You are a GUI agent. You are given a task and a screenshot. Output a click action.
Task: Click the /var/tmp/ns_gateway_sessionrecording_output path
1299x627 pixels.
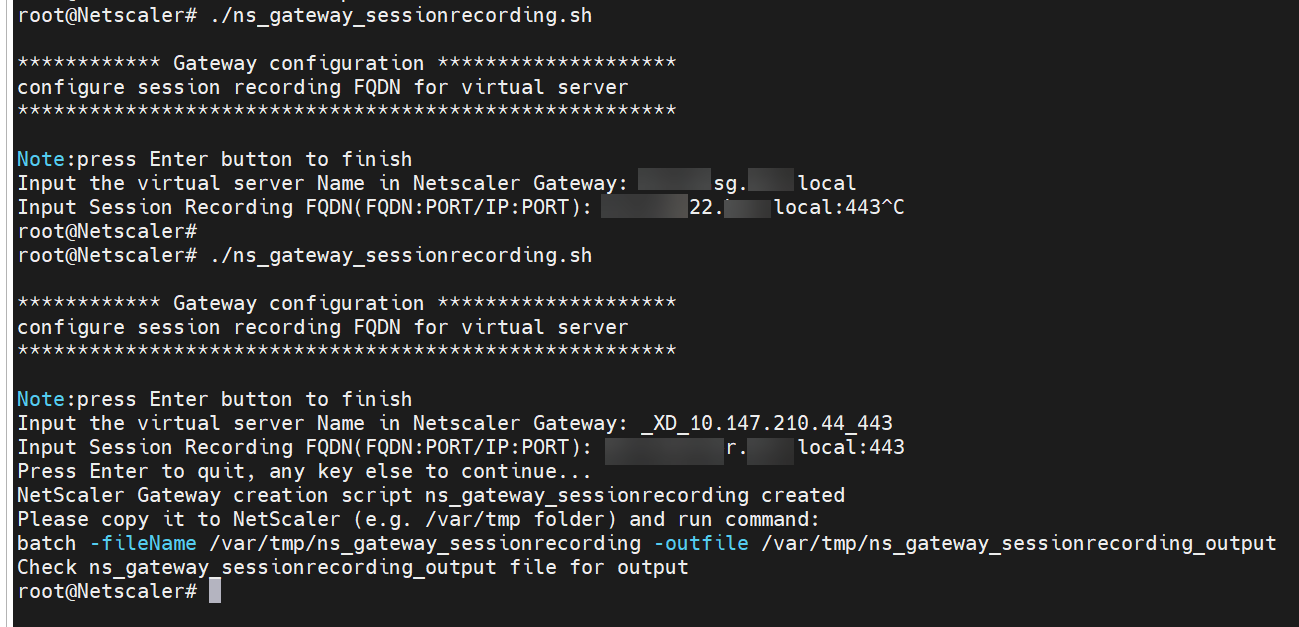(x=1019, y=544)
